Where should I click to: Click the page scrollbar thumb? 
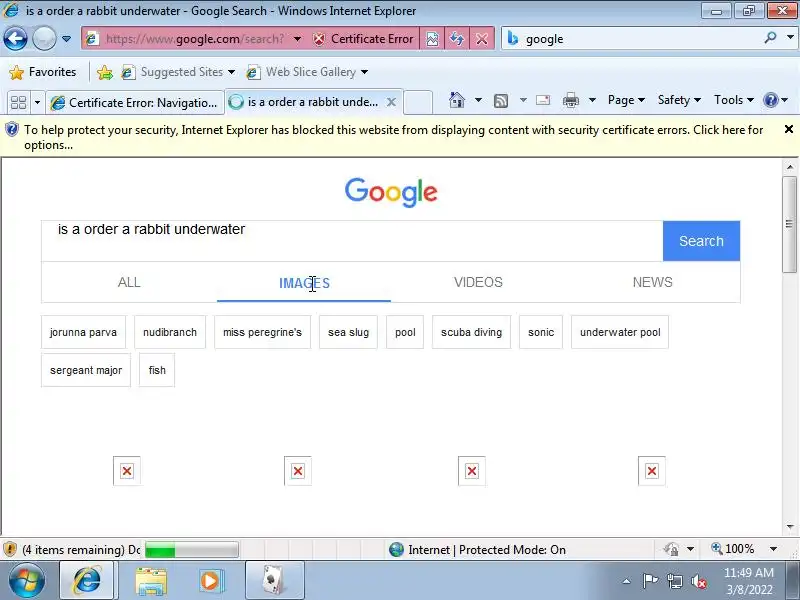coord(789,224)
